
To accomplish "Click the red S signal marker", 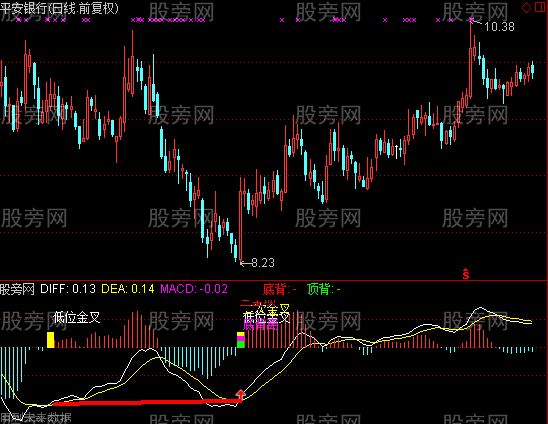I will click(466, 274).
